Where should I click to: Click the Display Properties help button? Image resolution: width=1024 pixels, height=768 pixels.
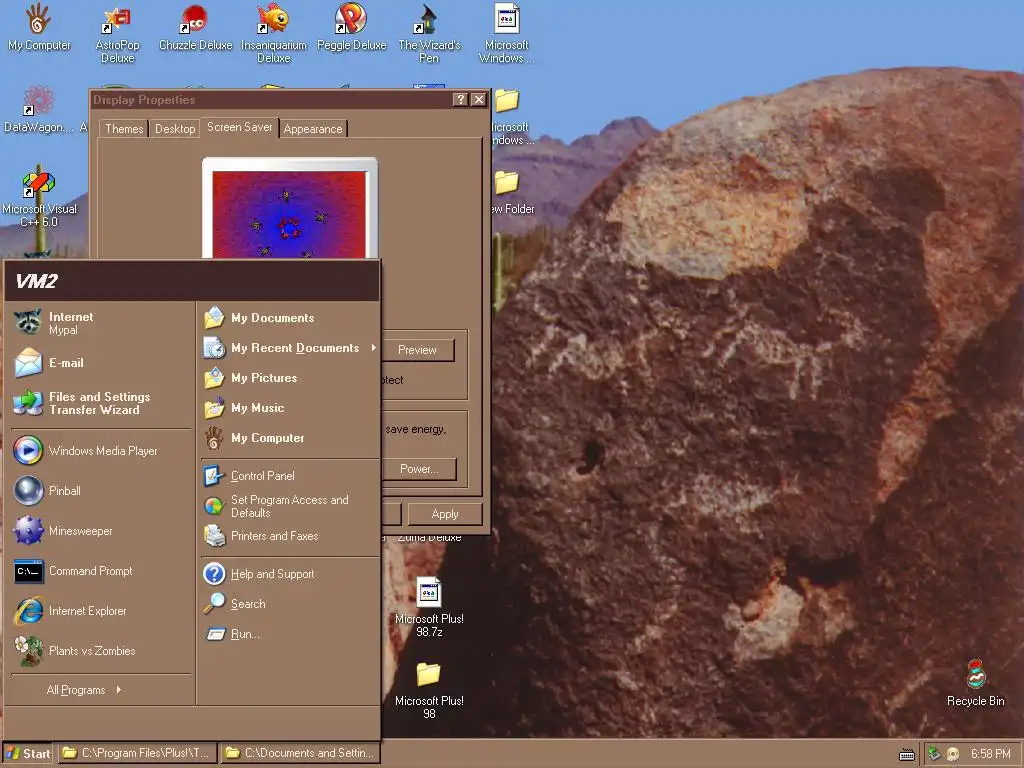pyautogui.click(x=460, y=99)
